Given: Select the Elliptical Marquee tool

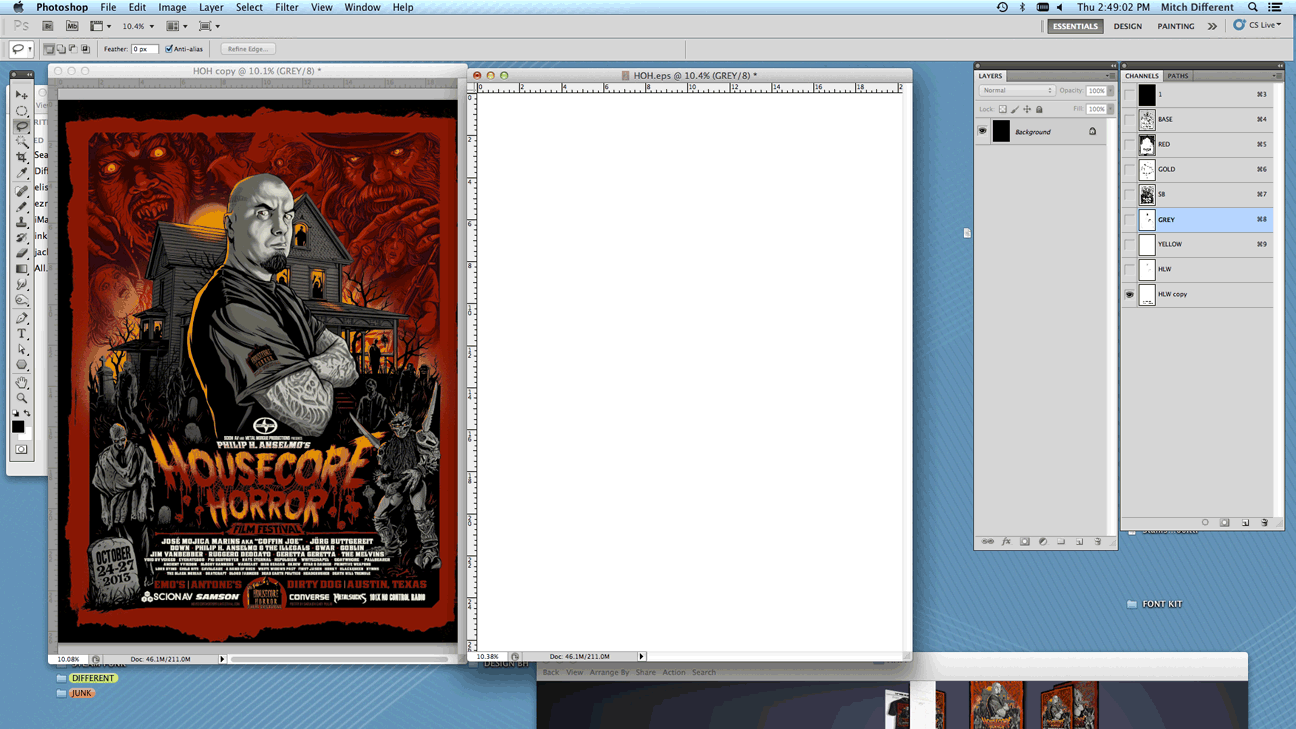Looking at the screenshot, I should [21, 111].
